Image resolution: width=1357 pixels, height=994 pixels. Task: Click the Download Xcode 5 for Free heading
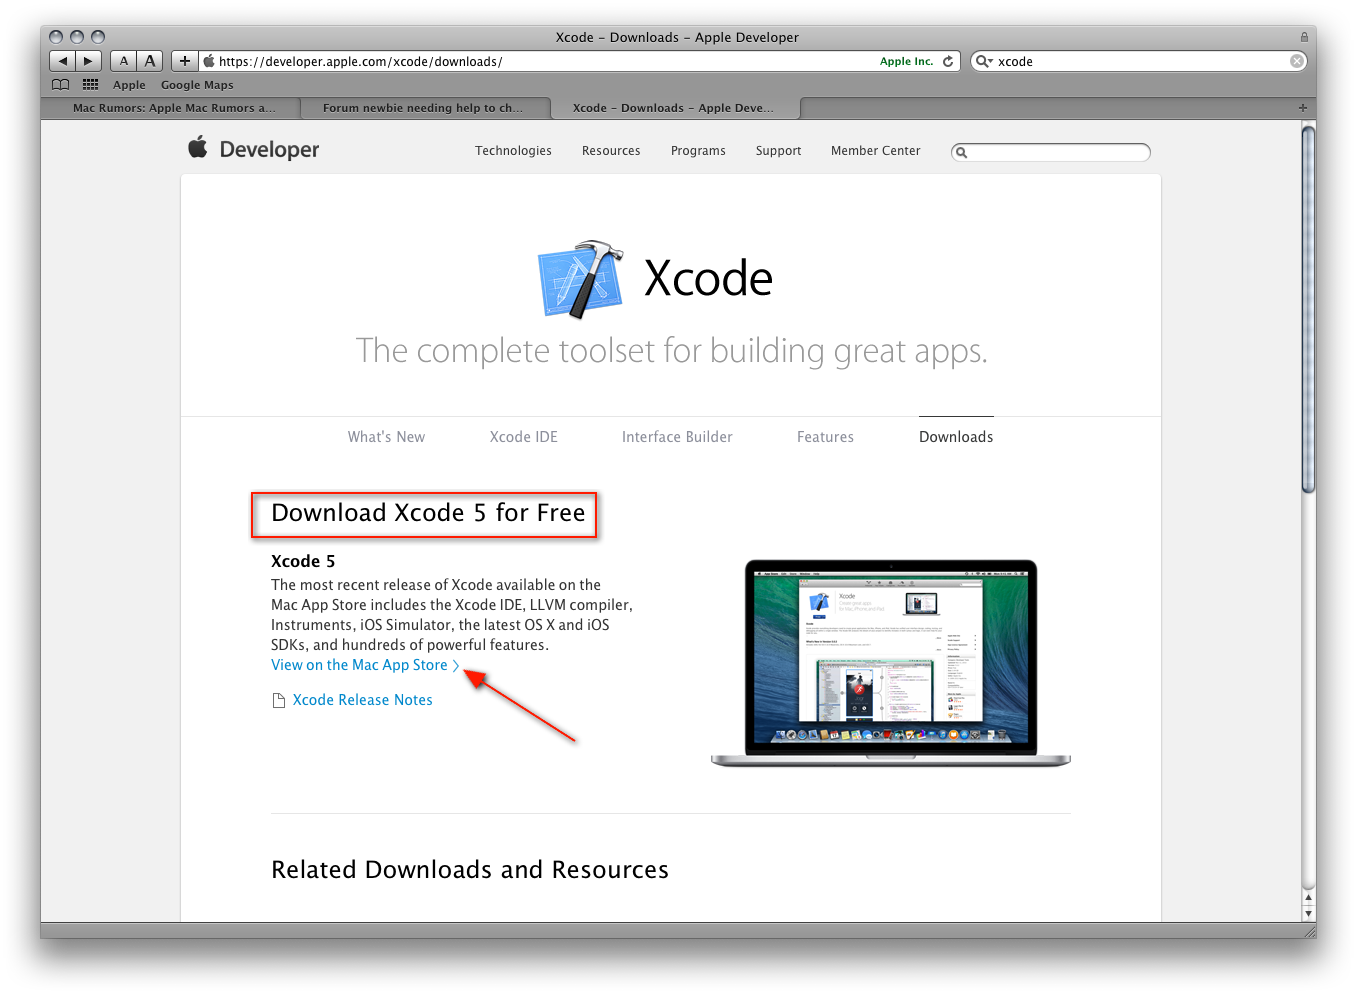[x=428, y=513]
